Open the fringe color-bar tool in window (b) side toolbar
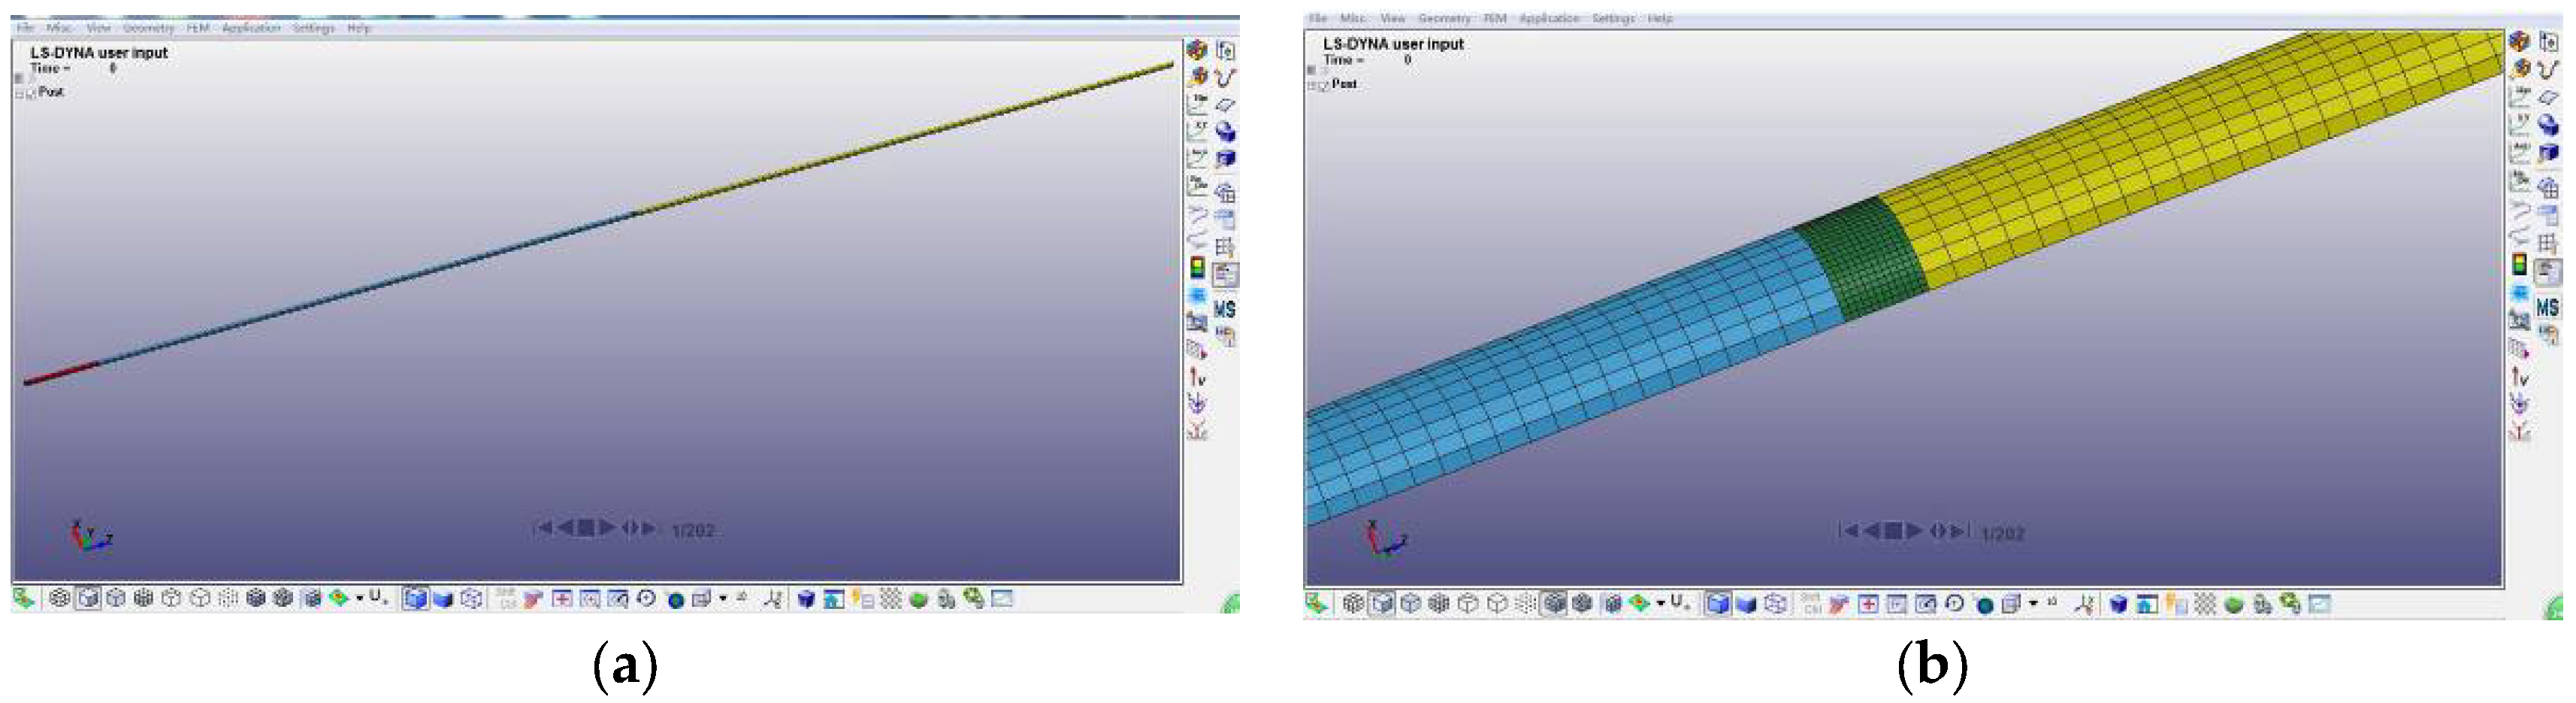Viewport: 2576px width, 703px height. [x=2520, y=265]
